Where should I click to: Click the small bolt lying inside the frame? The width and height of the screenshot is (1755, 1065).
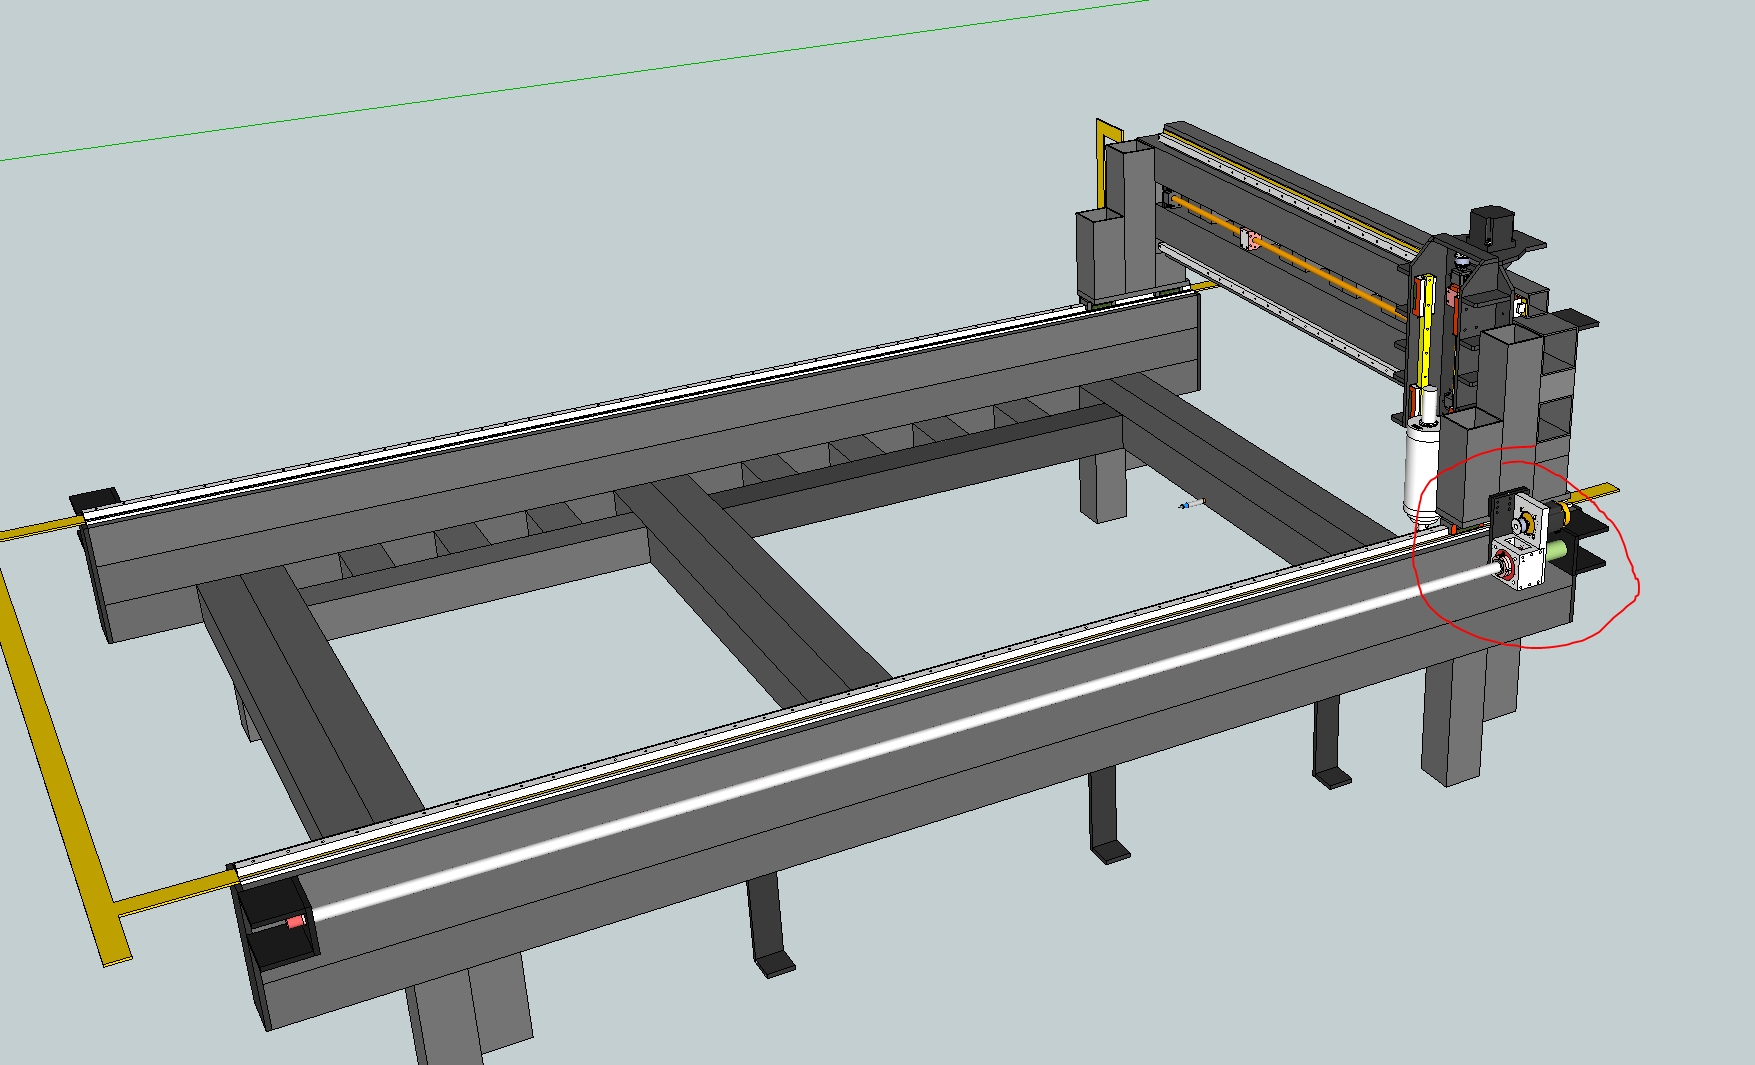coord(1191,505)
